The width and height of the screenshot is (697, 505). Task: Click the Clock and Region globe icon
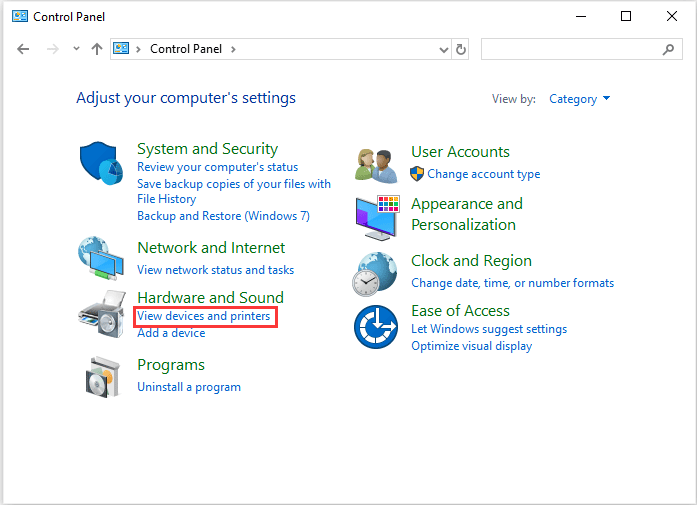pyautogui.click(x=375, y=274)
